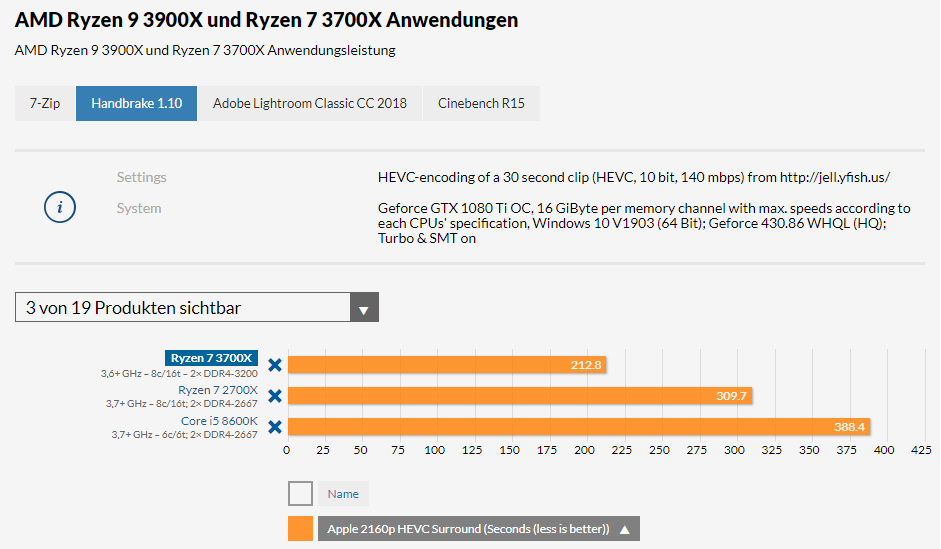This screenshot has width=941, height=549.
Task: Click the 388.4 bar for Core i5 8600K
Action: pos(579,427)
